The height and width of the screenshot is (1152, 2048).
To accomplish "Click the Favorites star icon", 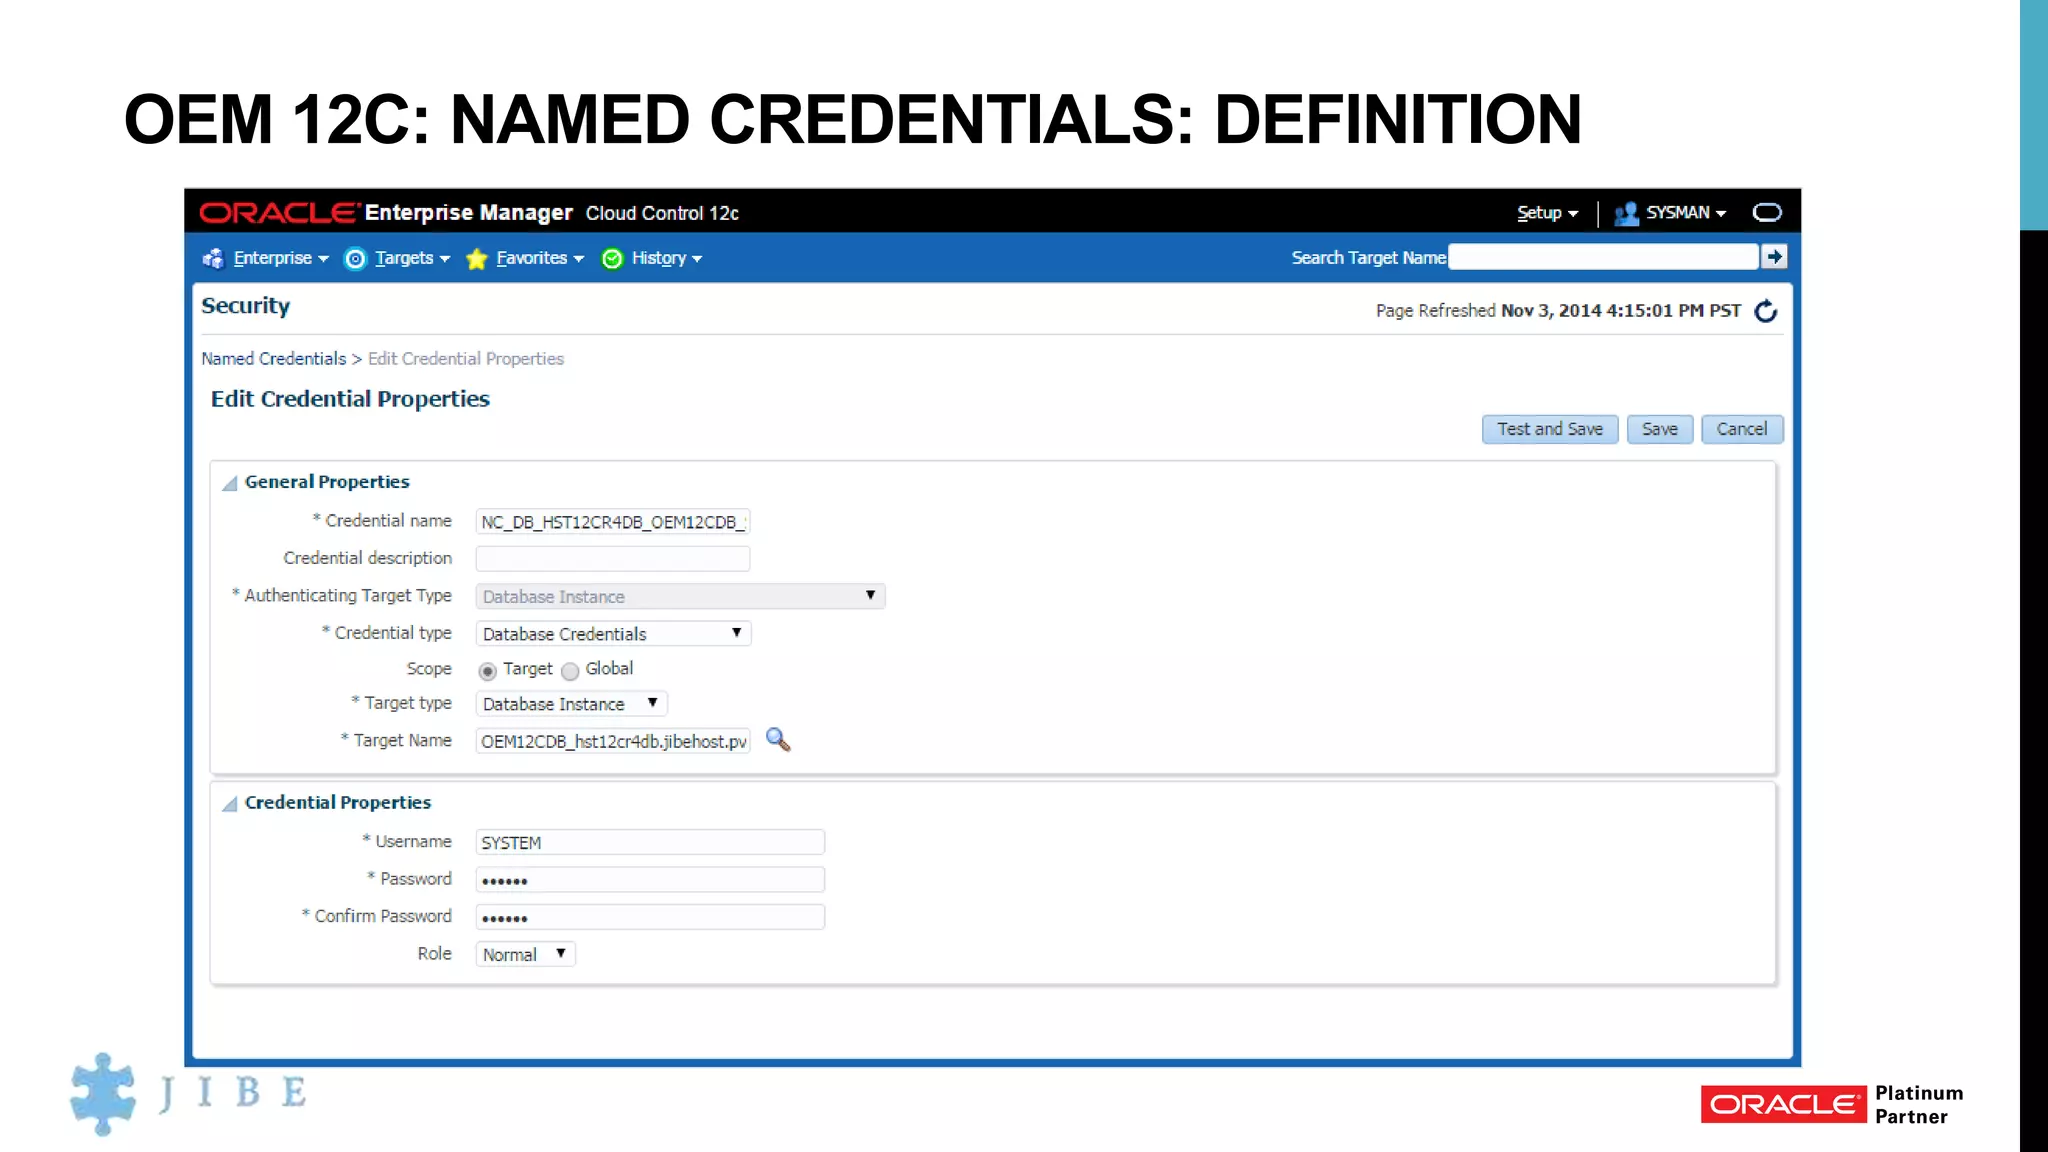I will [477, 259].
